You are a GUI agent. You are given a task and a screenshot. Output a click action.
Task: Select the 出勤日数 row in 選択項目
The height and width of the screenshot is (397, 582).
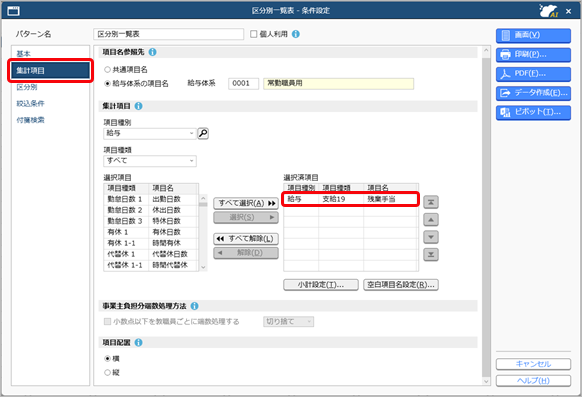[x=151, y=200]
